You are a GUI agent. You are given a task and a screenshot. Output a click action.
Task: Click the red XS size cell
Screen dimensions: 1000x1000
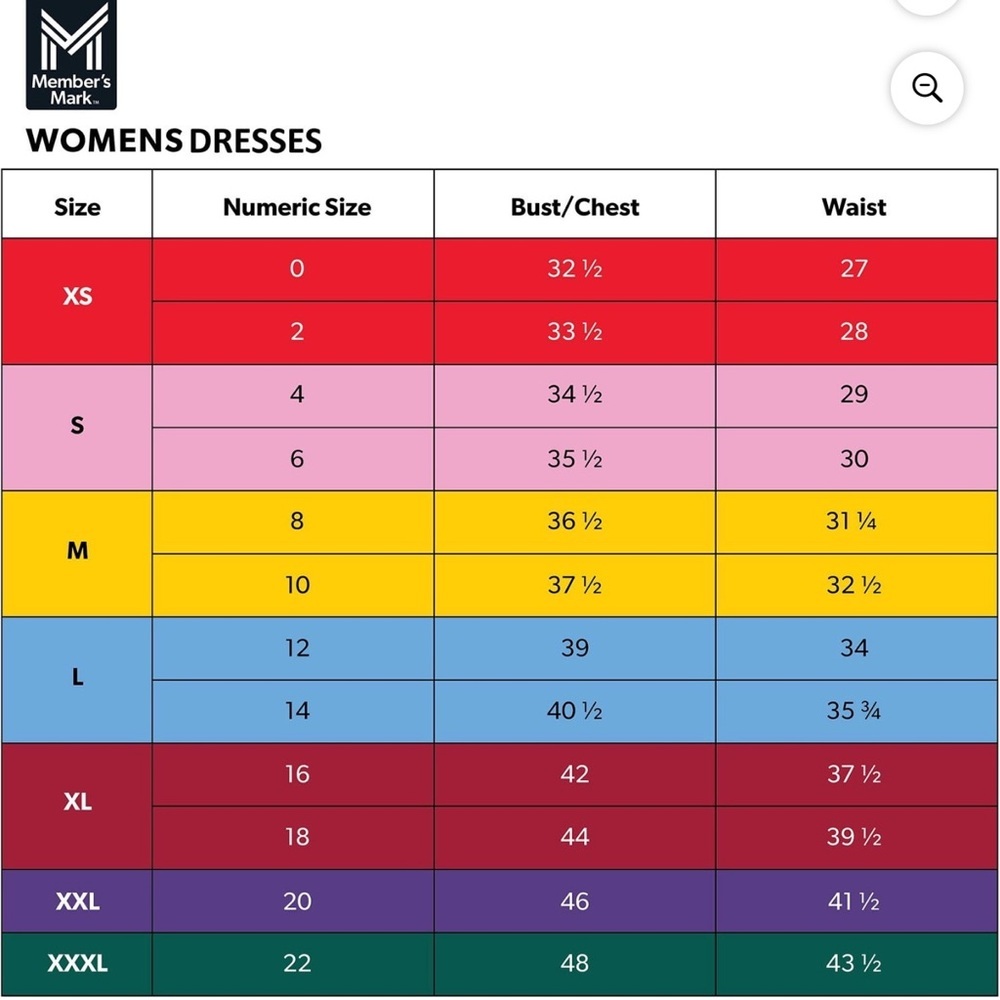(x=77, y=302)
